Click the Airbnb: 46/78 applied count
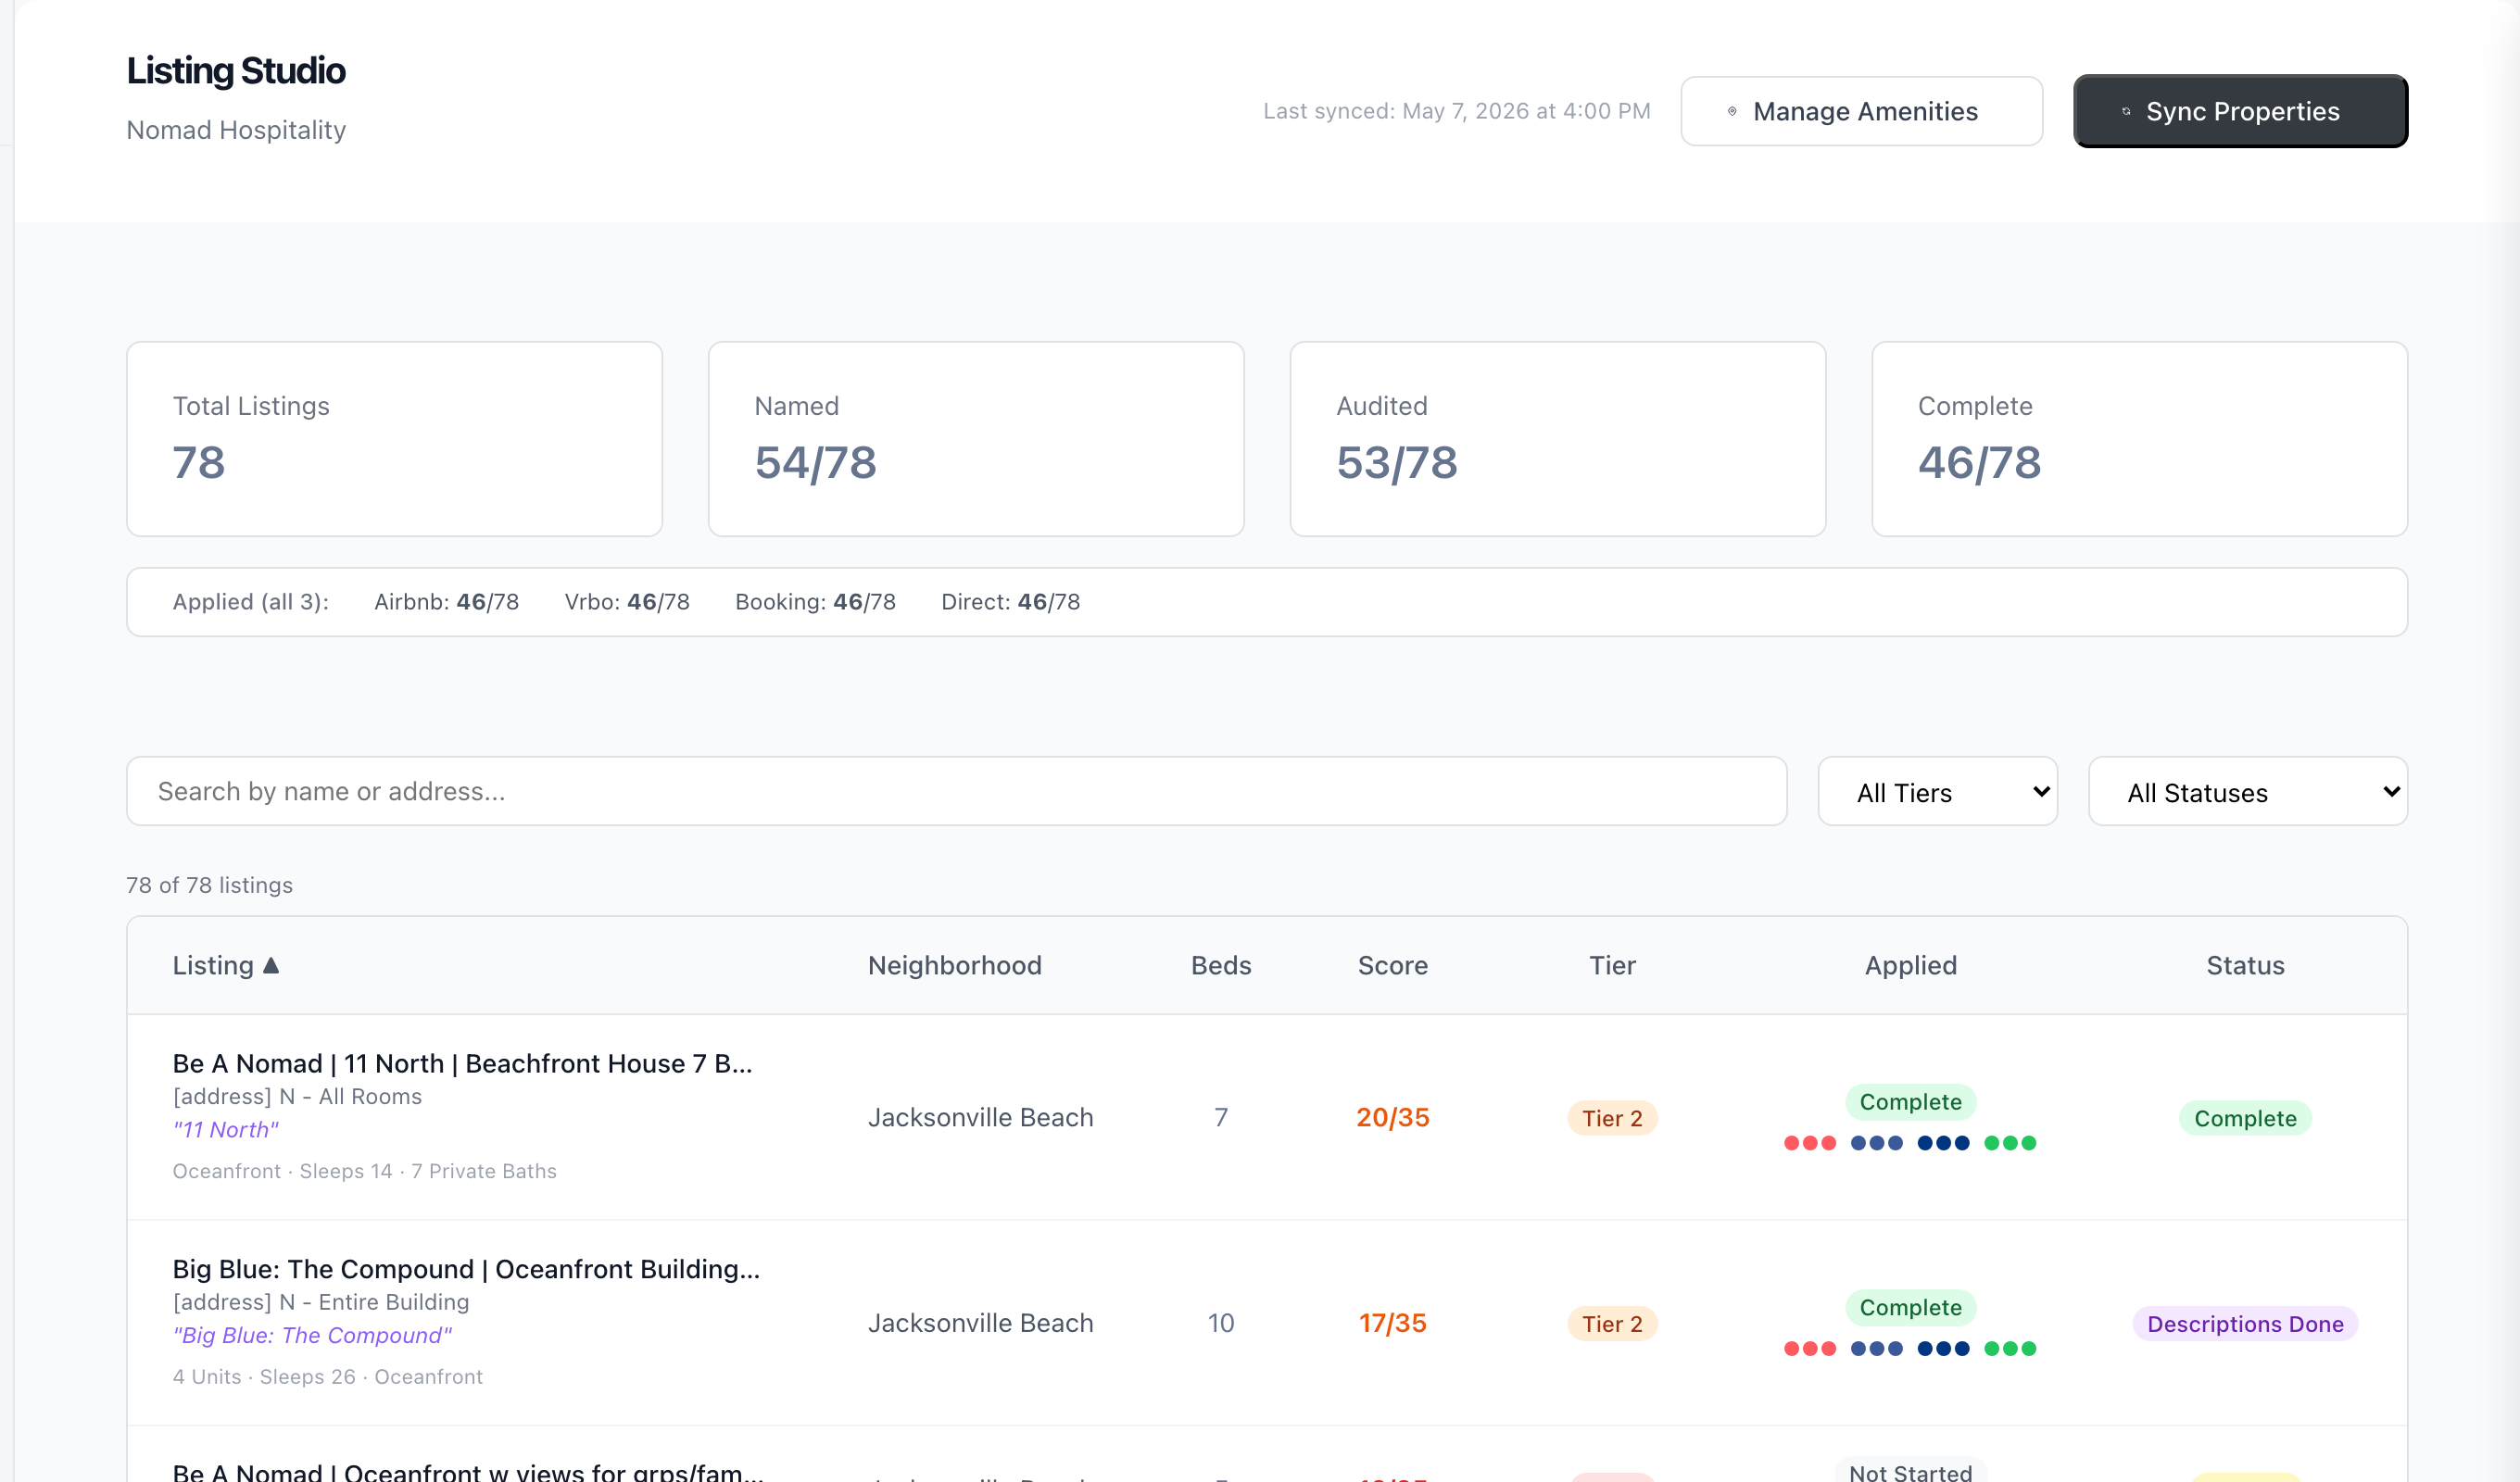 pos(446,602)
